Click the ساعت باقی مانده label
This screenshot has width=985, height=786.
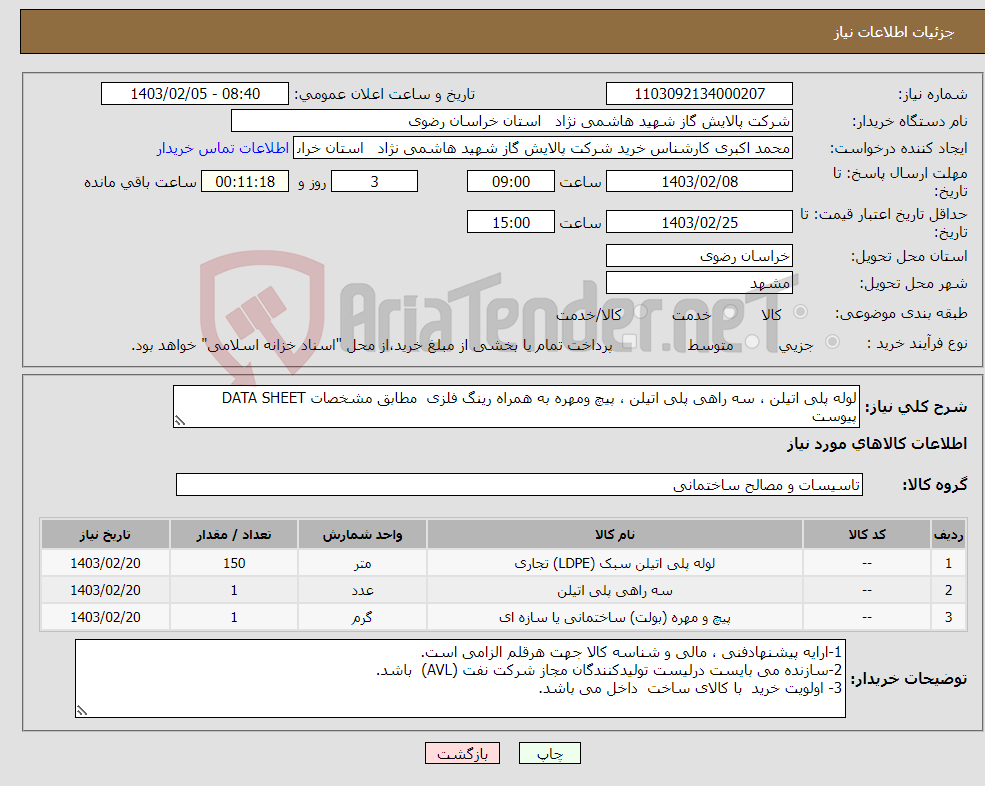pyautogui.click(x=141, y=182)
